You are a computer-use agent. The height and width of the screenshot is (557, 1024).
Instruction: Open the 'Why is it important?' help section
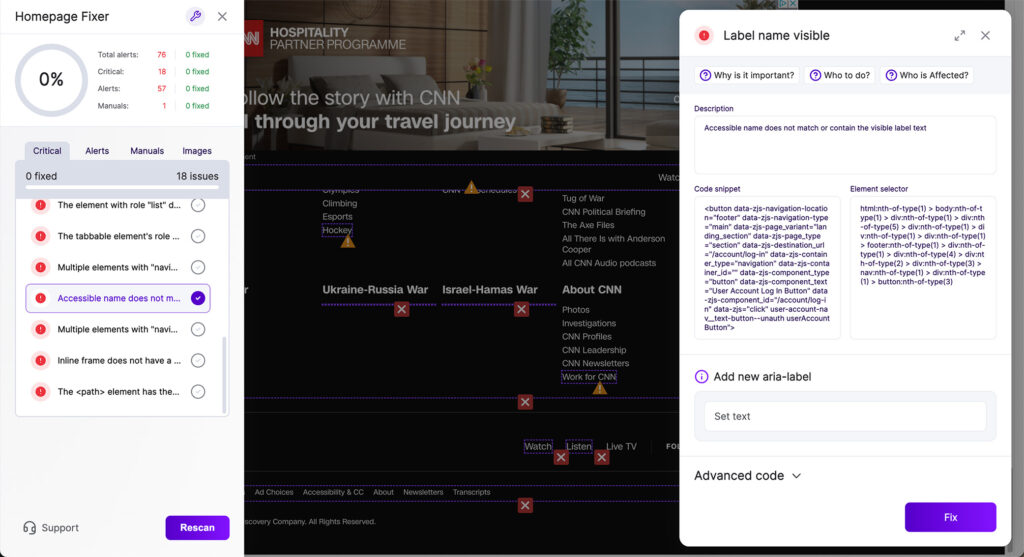(746, 75)
